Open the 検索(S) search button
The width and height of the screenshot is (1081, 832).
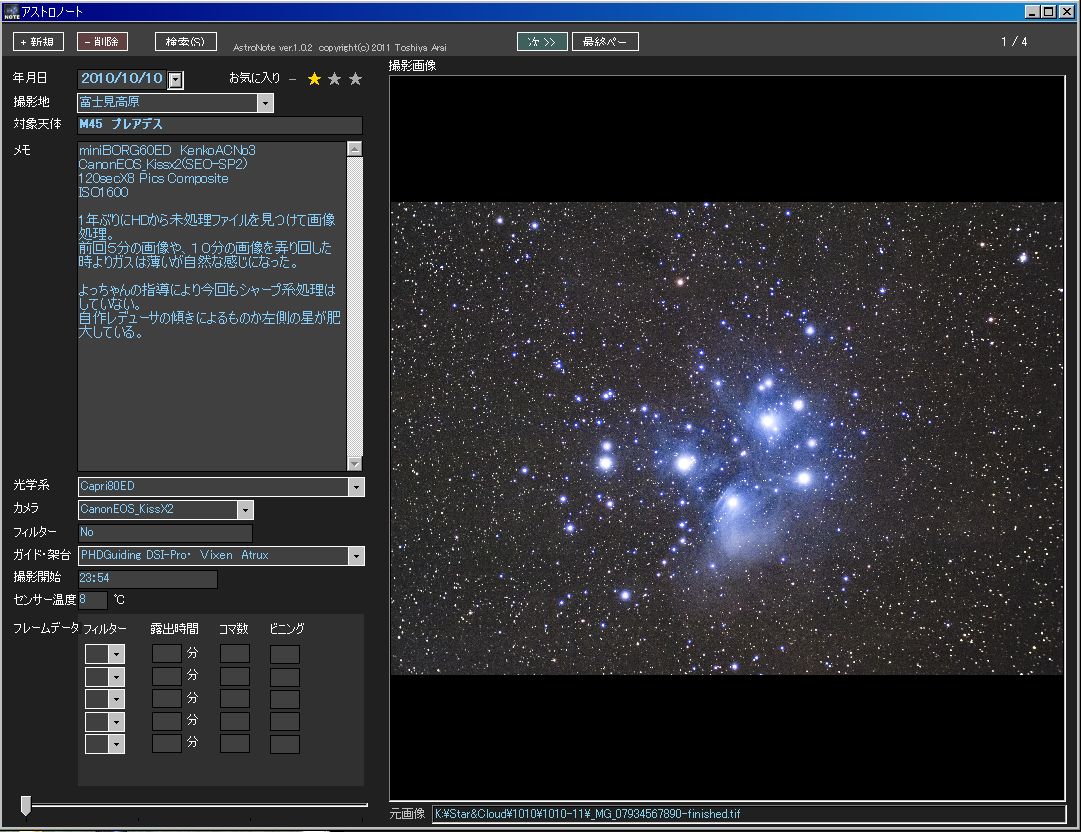[185, 41]
